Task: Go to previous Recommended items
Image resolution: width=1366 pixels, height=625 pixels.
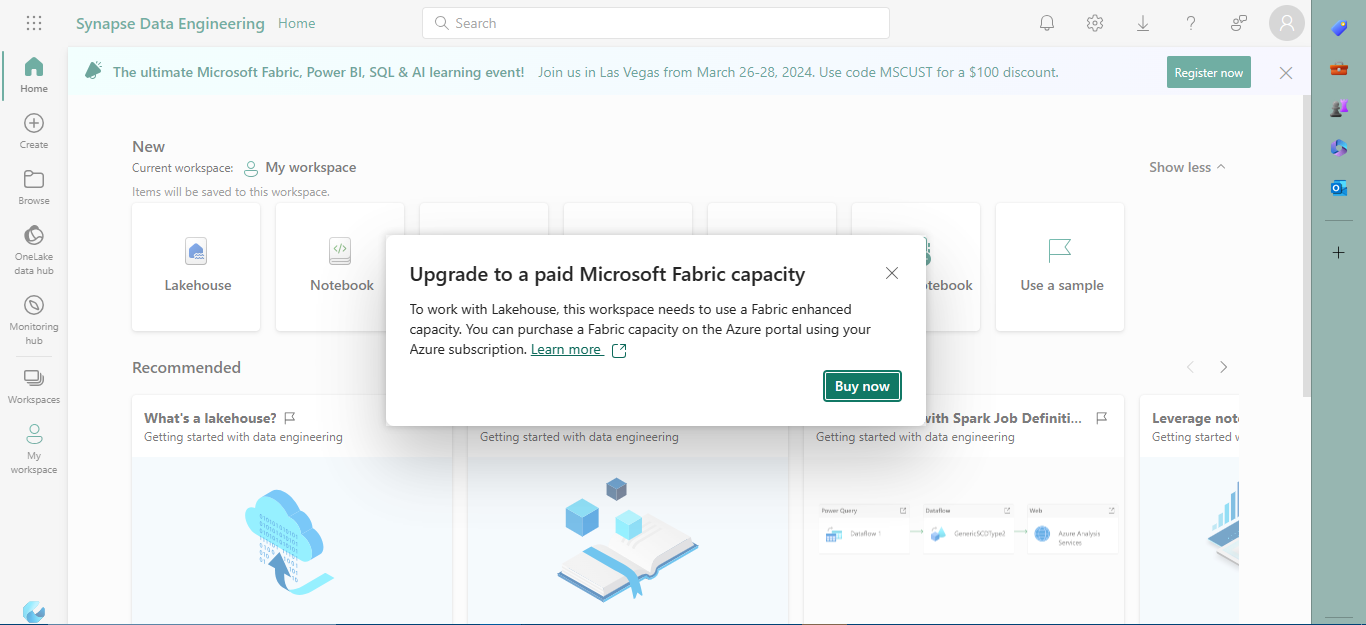Action: [1190, 367]
